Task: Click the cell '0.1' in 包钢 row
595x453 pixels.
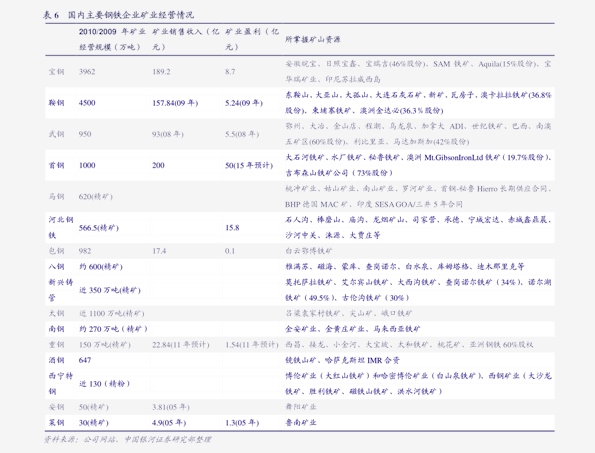Action: [x=230, y=251]
